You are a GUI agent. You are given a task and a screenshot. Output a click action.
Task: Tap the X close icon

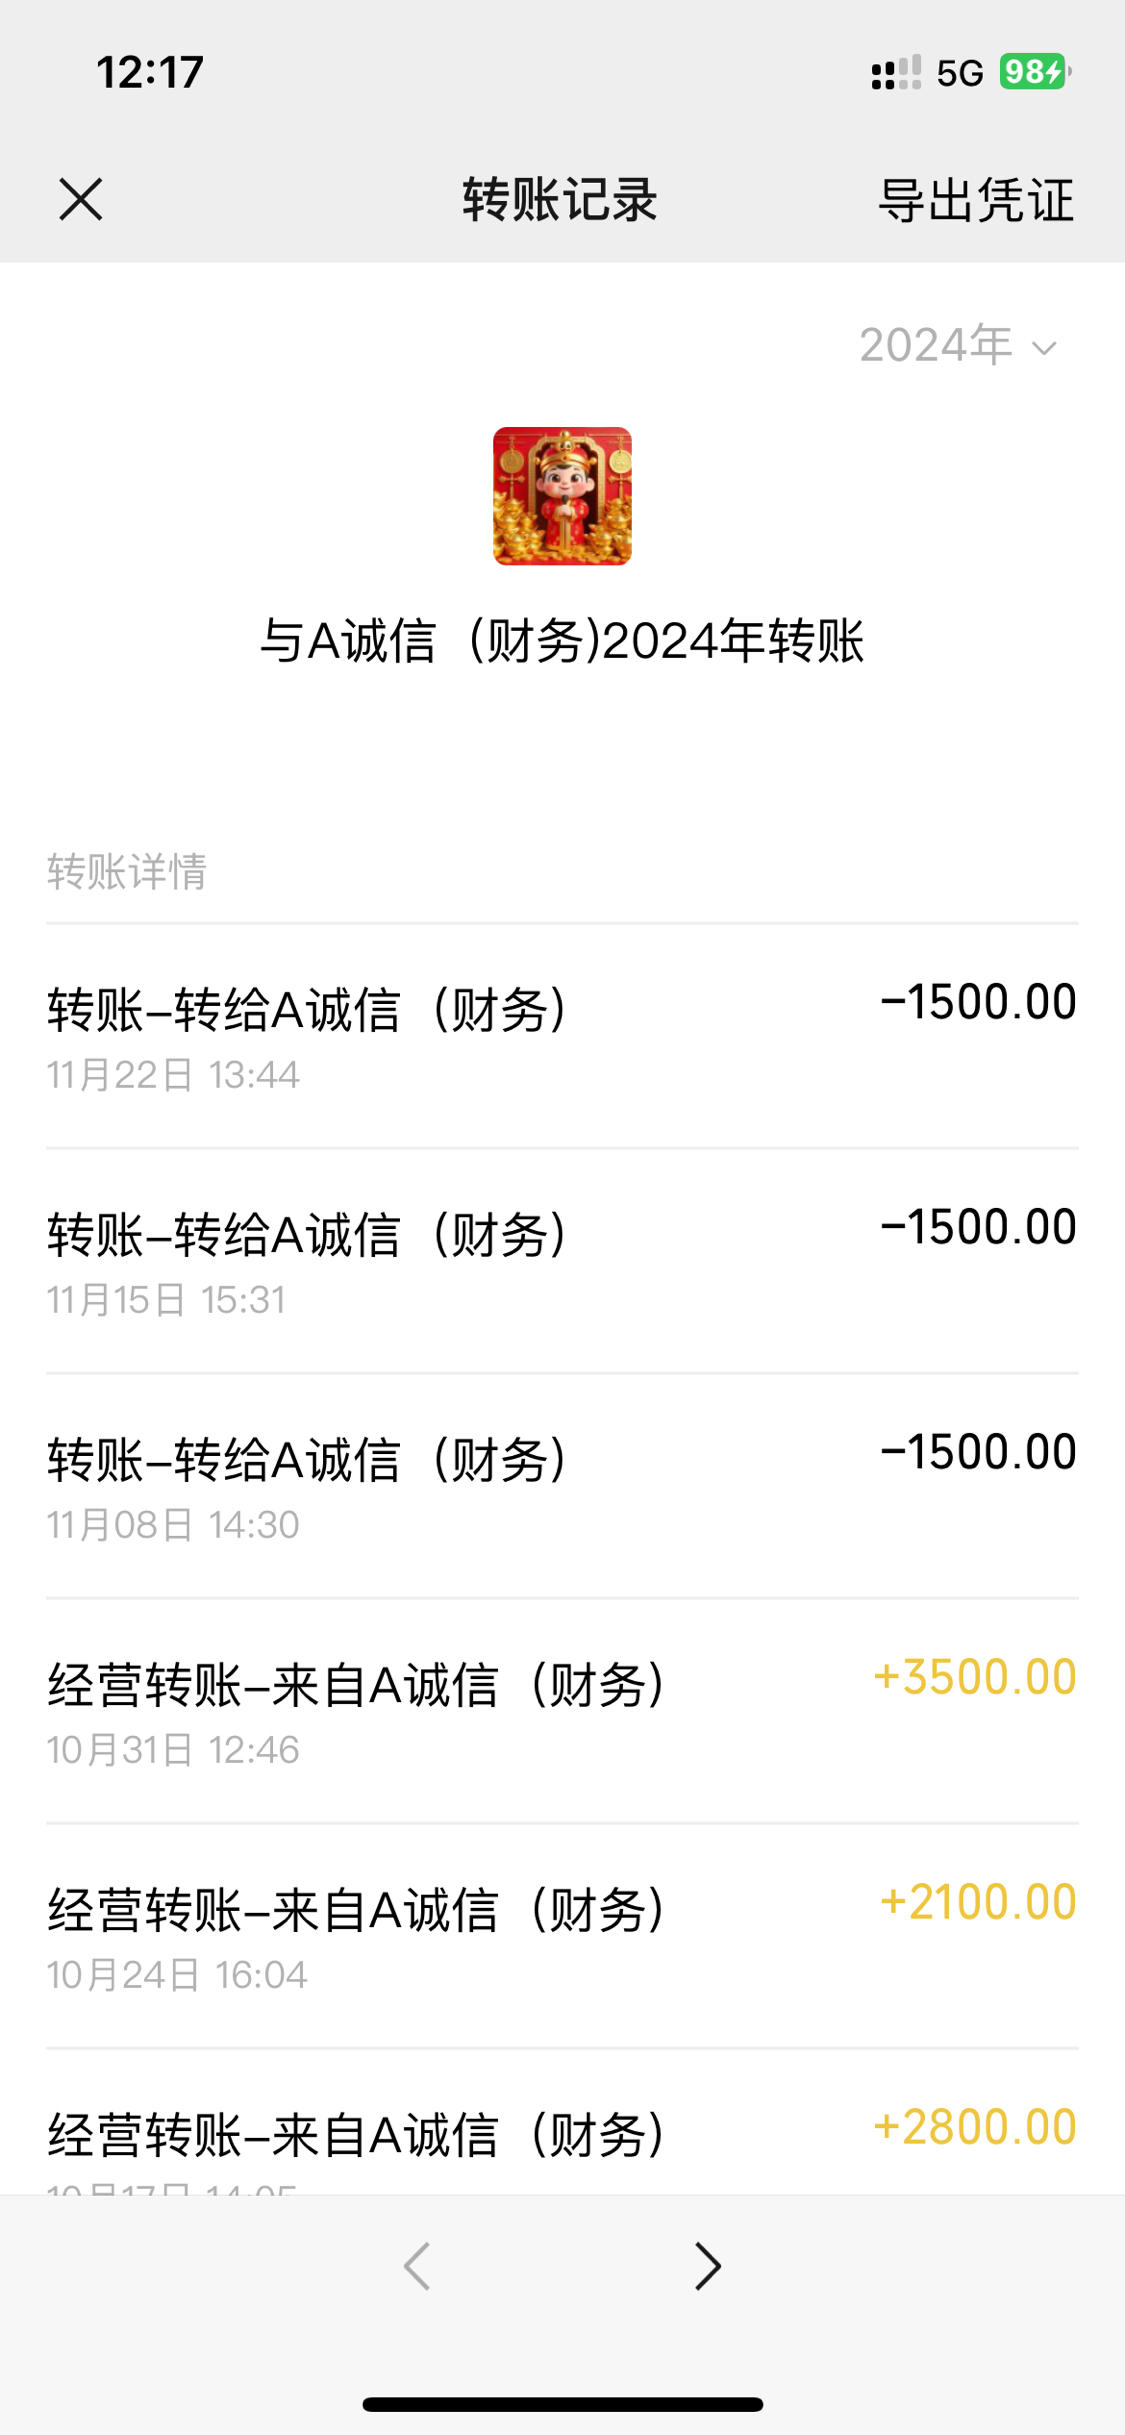tap(81, 199)
